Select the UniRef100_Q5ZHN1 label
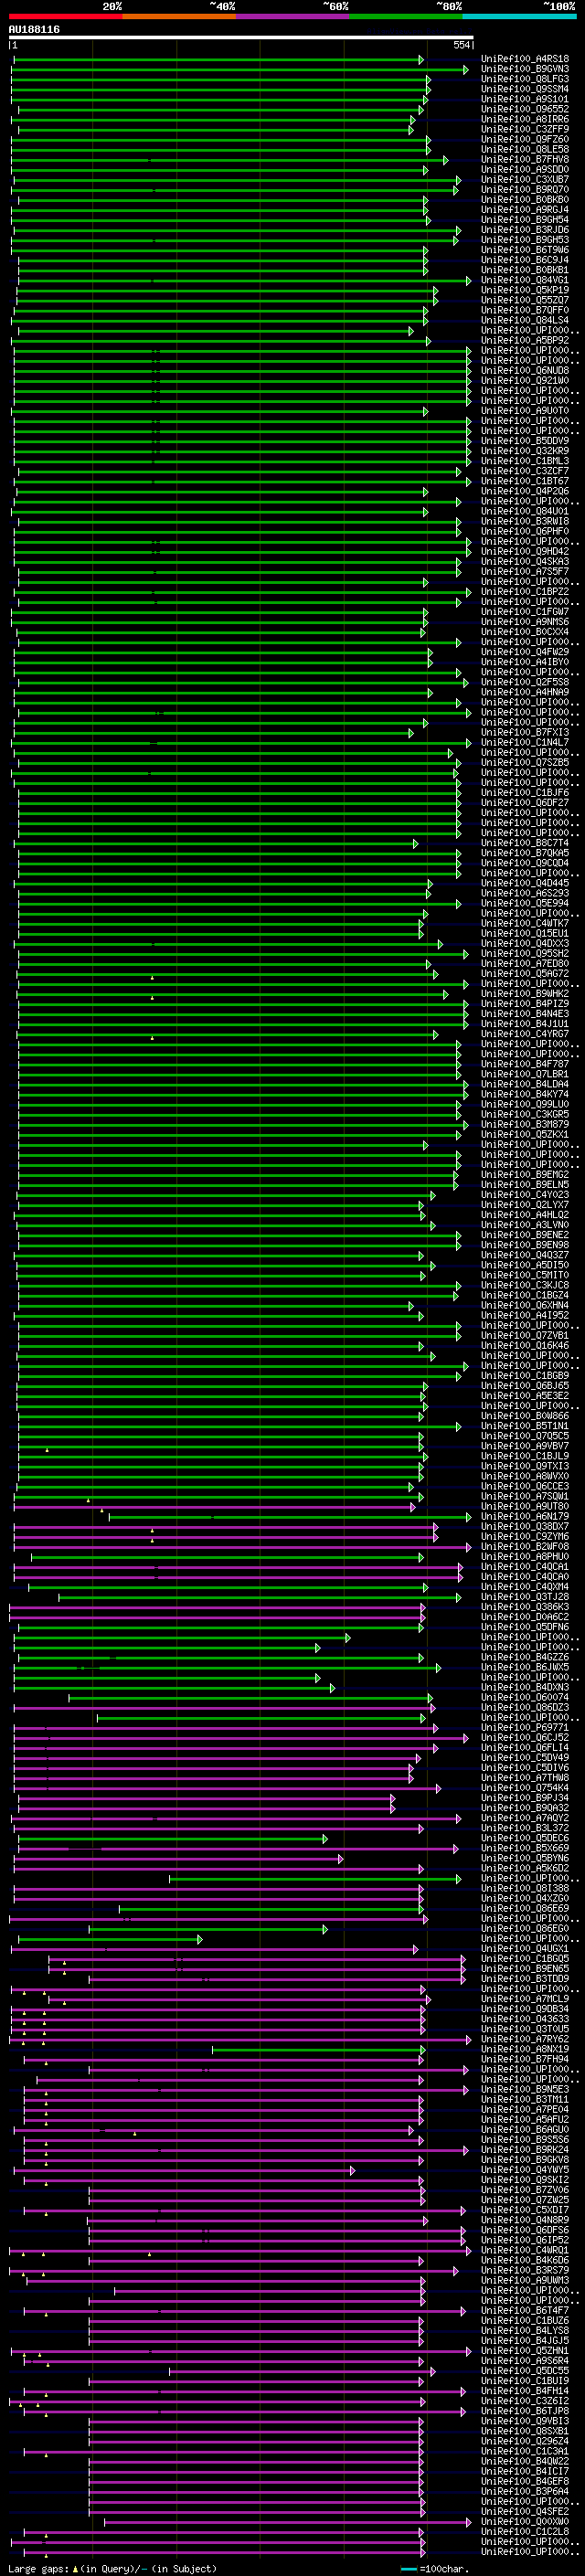 click(525, 2351)
